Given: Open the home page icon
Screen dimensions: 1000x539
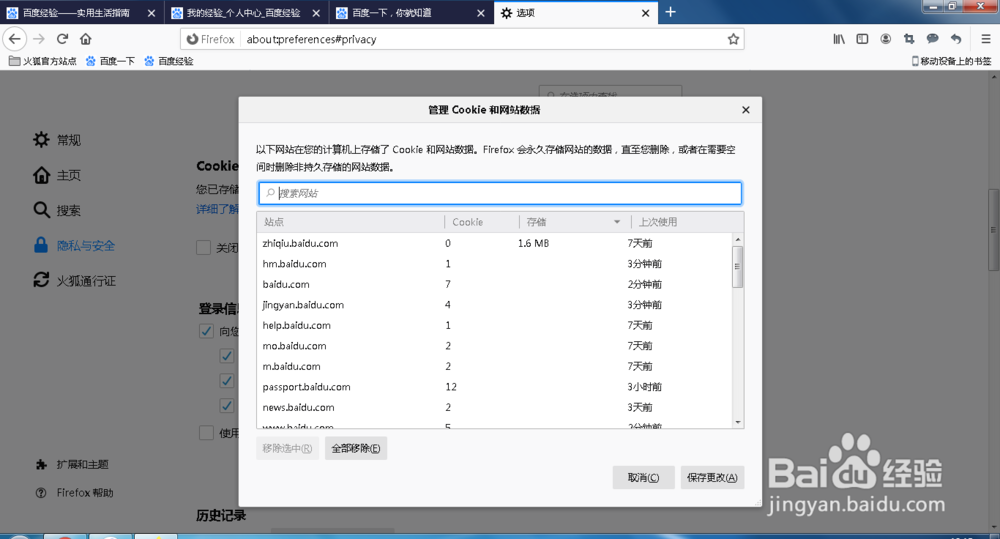Looking at the screenshot, I should click(85, 39).
